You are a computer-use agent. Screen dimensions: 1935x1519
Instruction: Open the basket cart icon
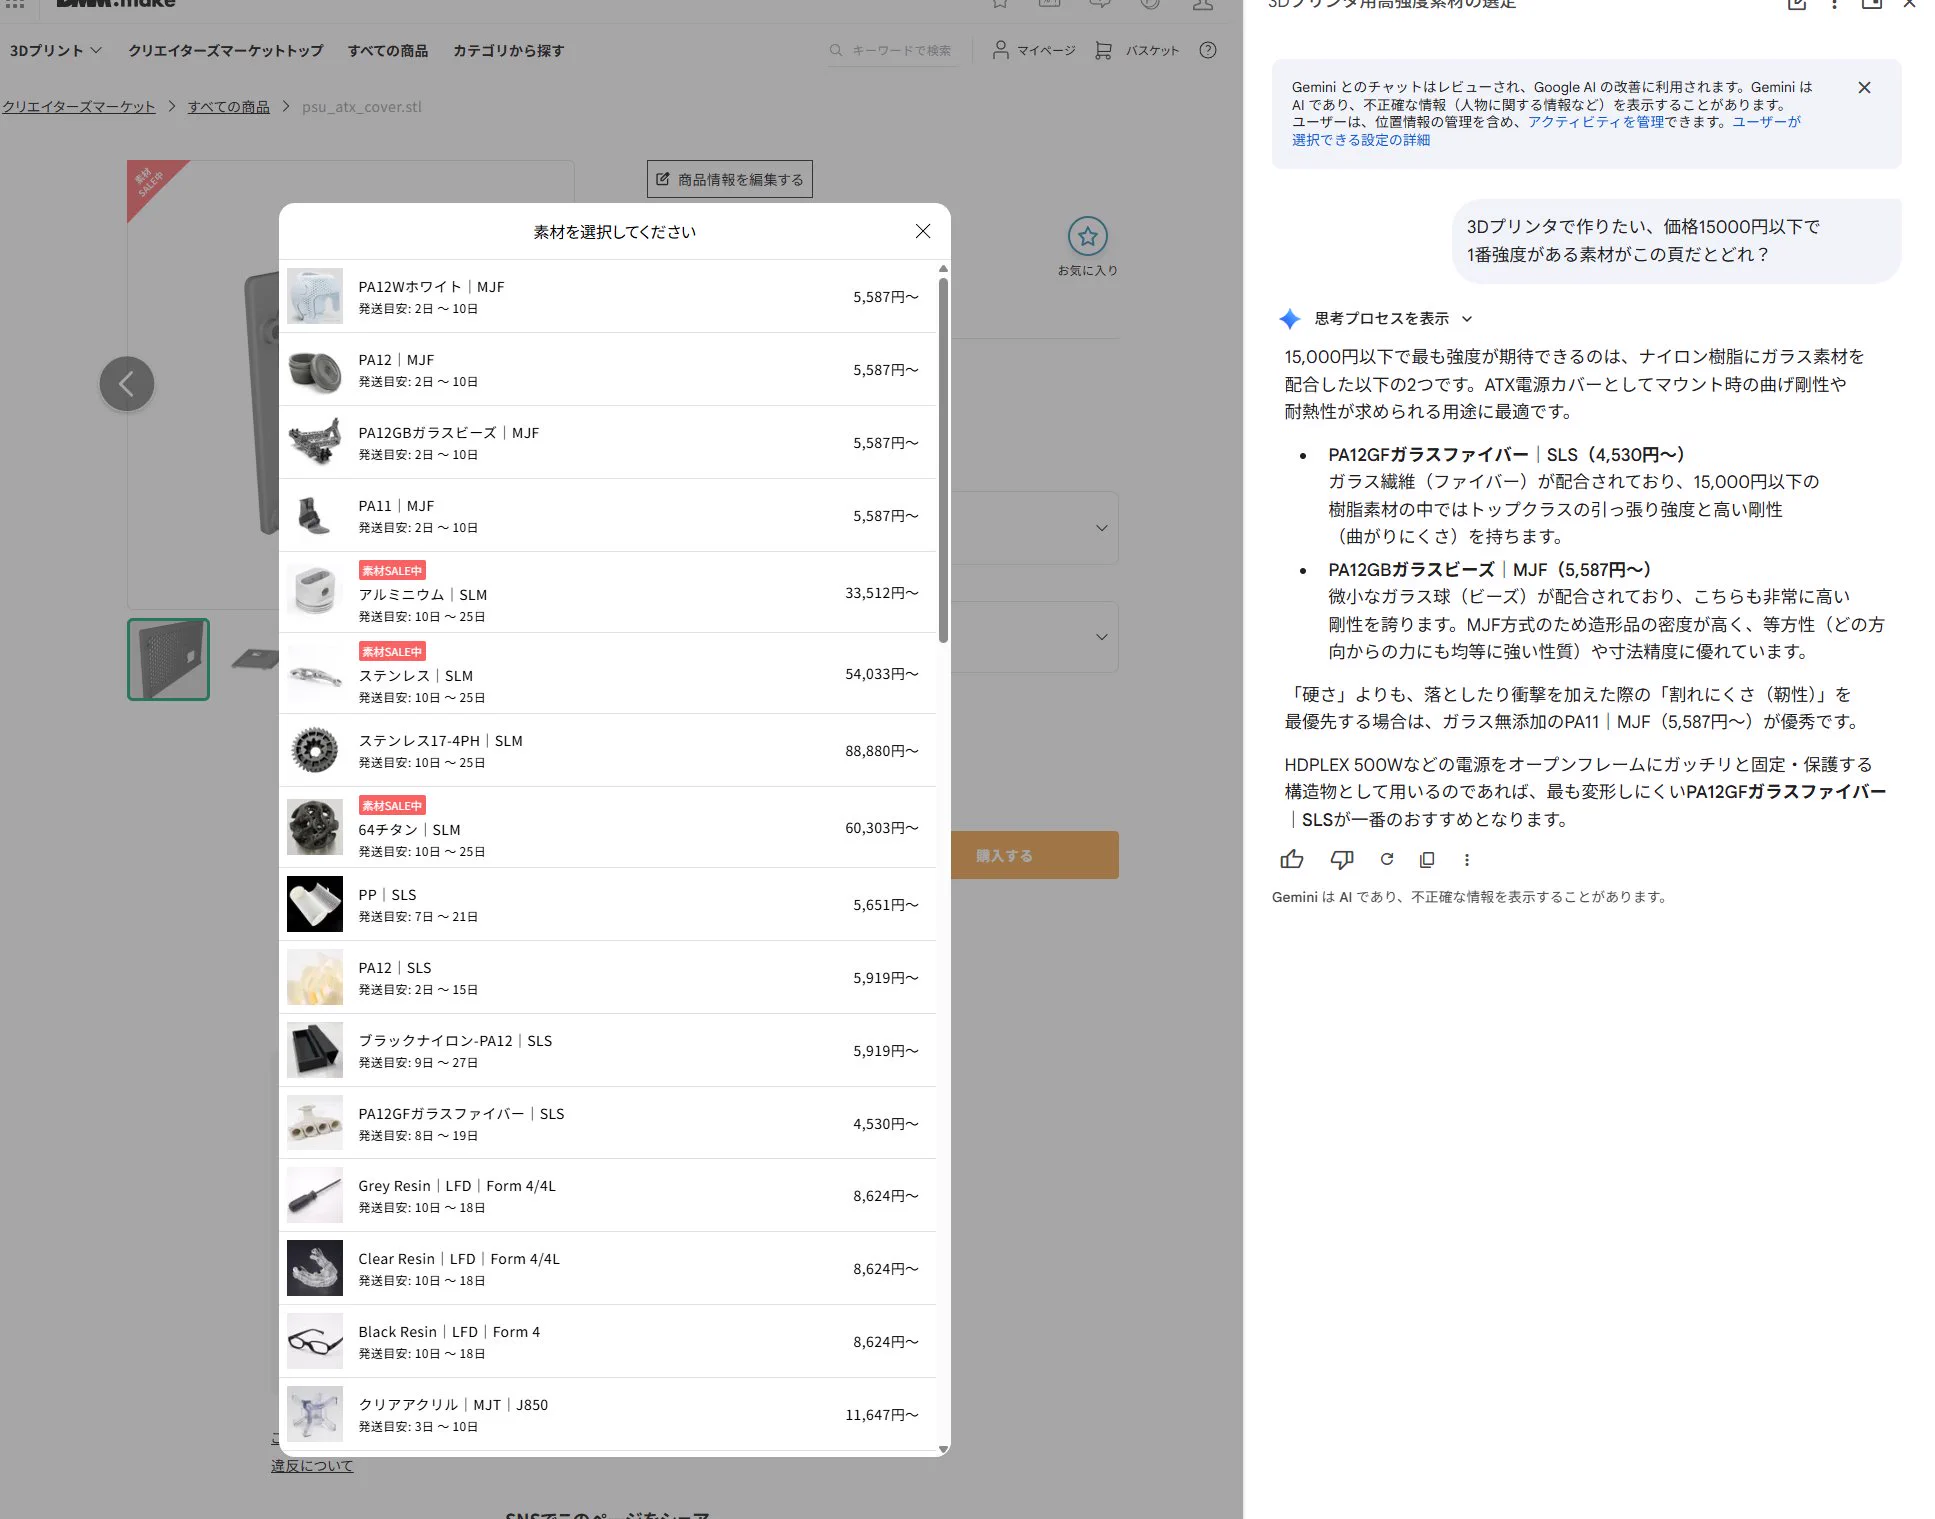(x=1103, y=50)
